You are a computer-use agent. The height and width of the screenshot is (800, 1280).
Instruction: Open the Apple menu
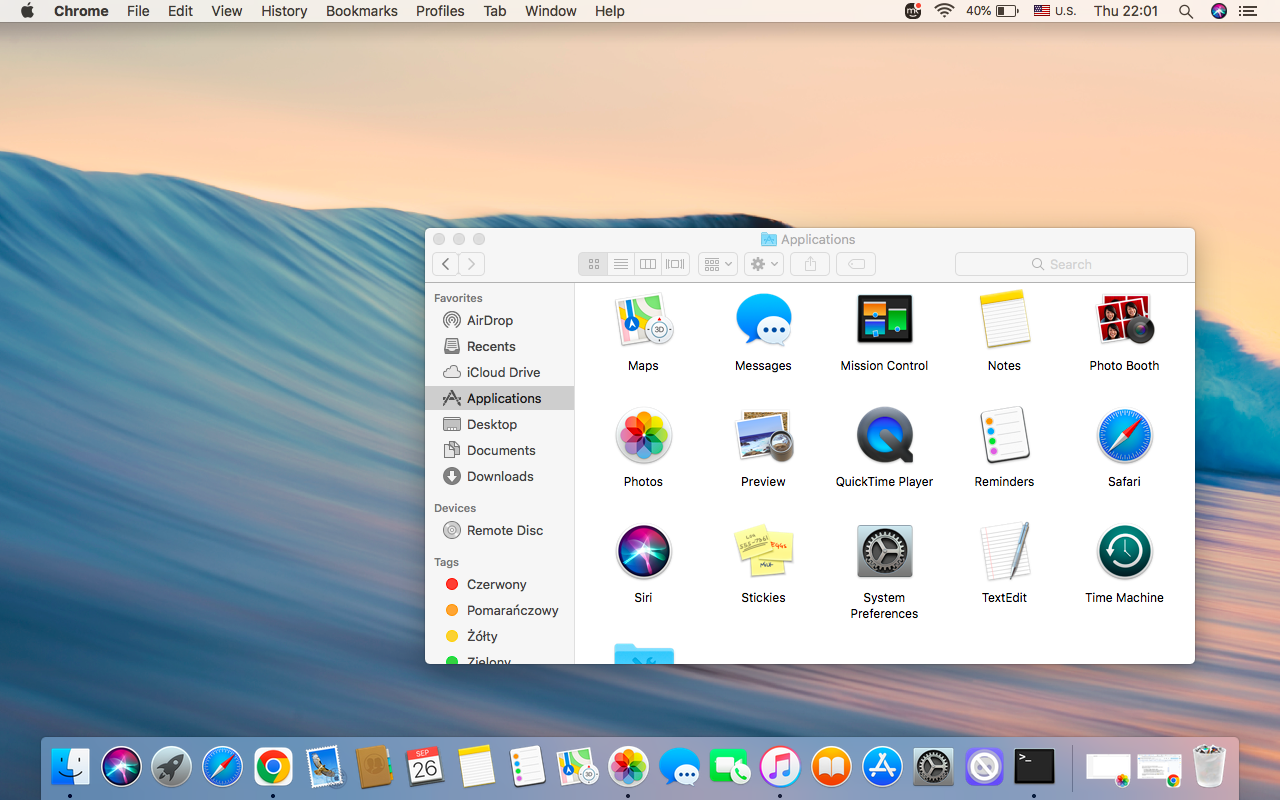coord(27,11)
